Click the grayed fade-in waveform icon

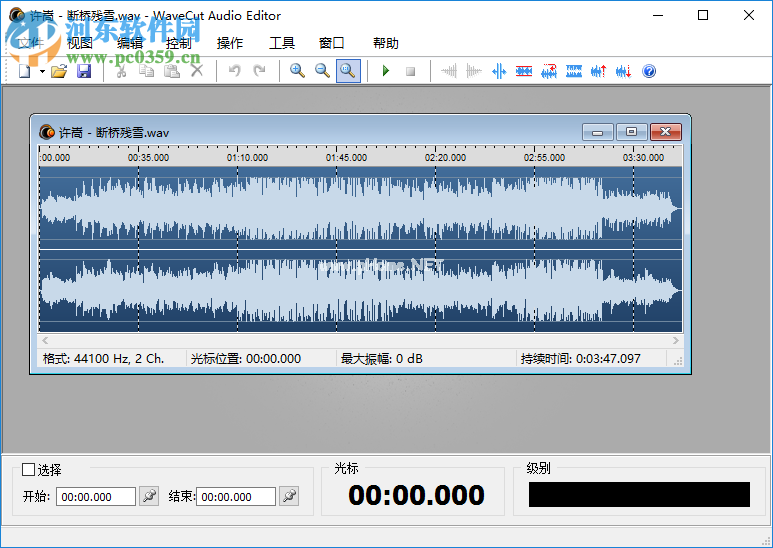click(x=449, y=71)
